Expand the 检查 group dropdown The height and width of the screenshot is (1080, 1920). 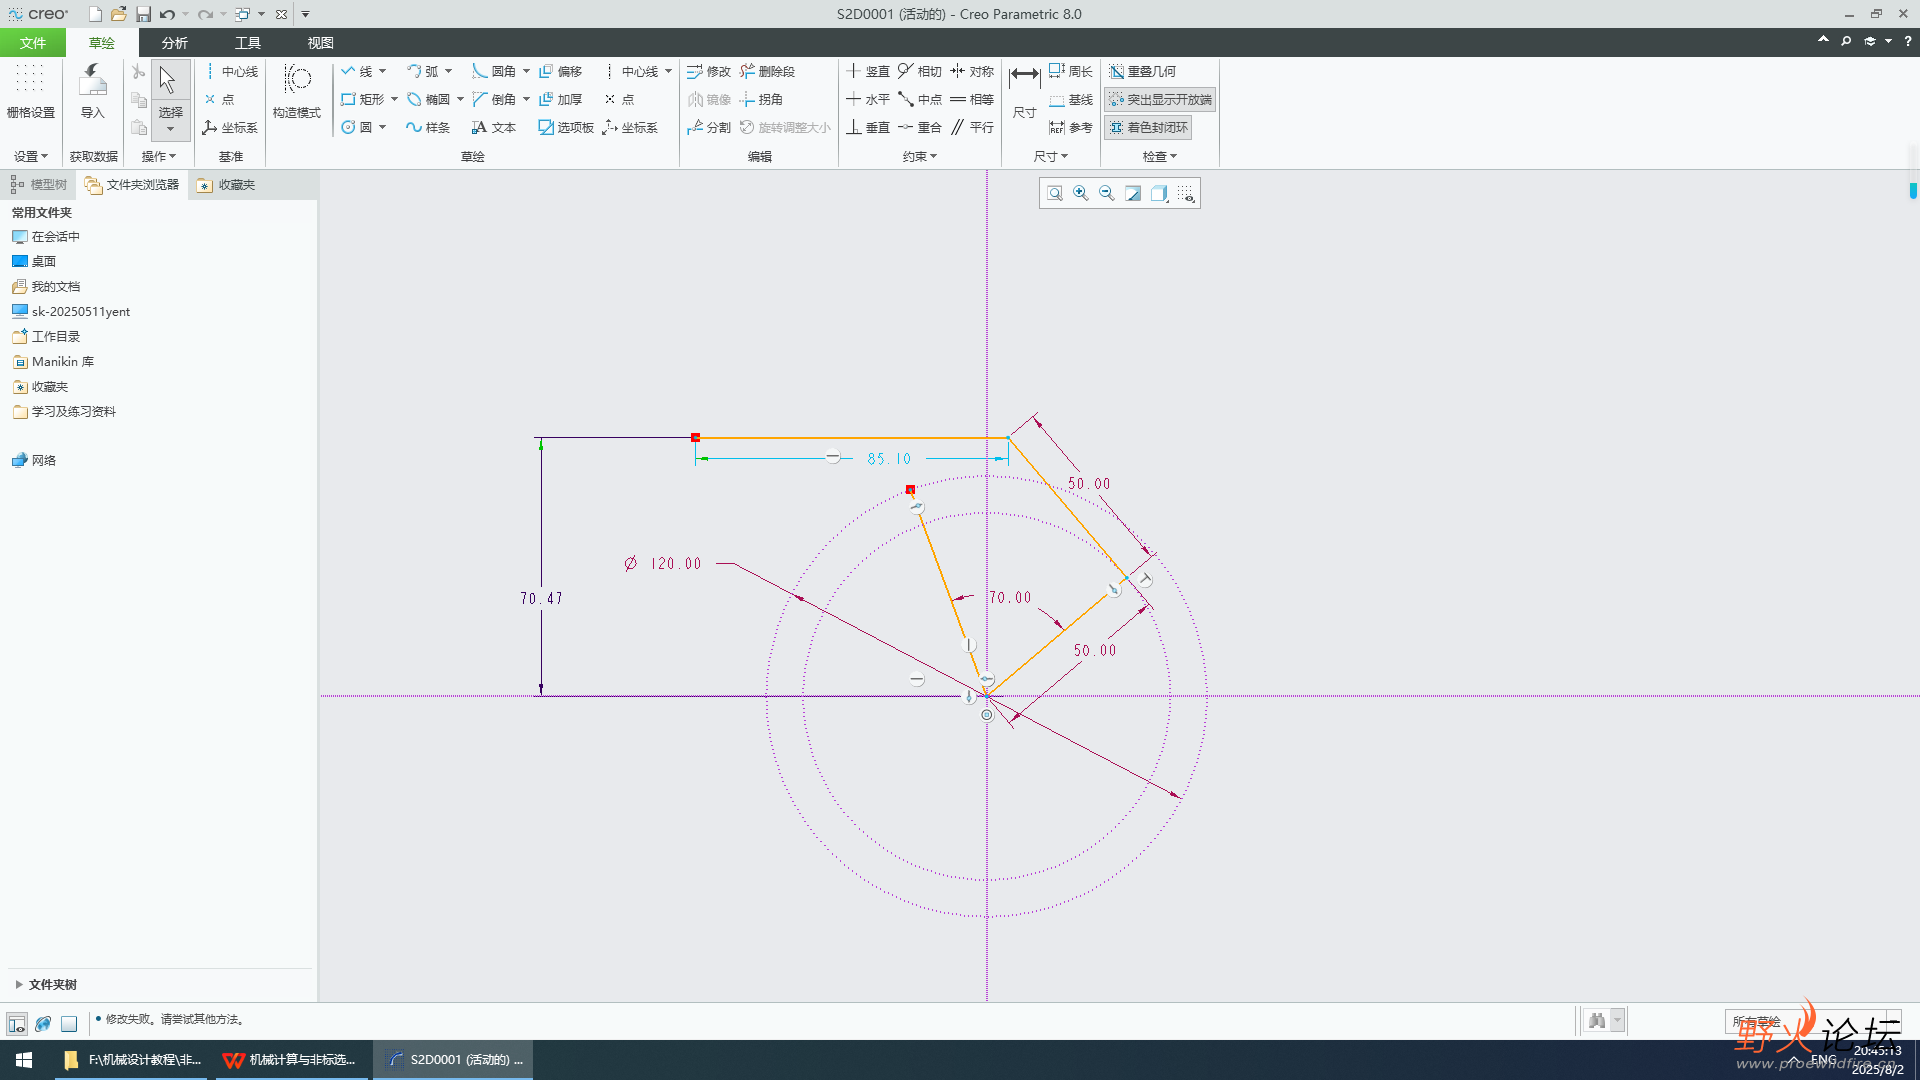coord(1159,156)
